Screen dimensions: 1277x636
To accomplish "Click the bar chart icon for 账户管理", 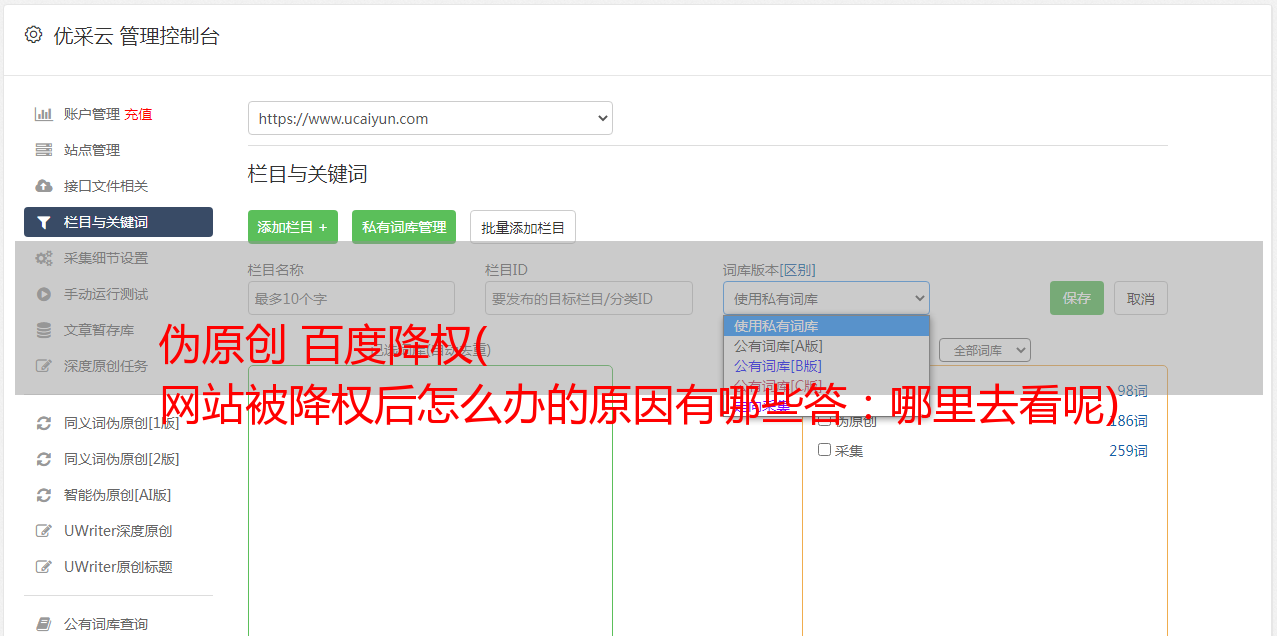I will 44,114.
